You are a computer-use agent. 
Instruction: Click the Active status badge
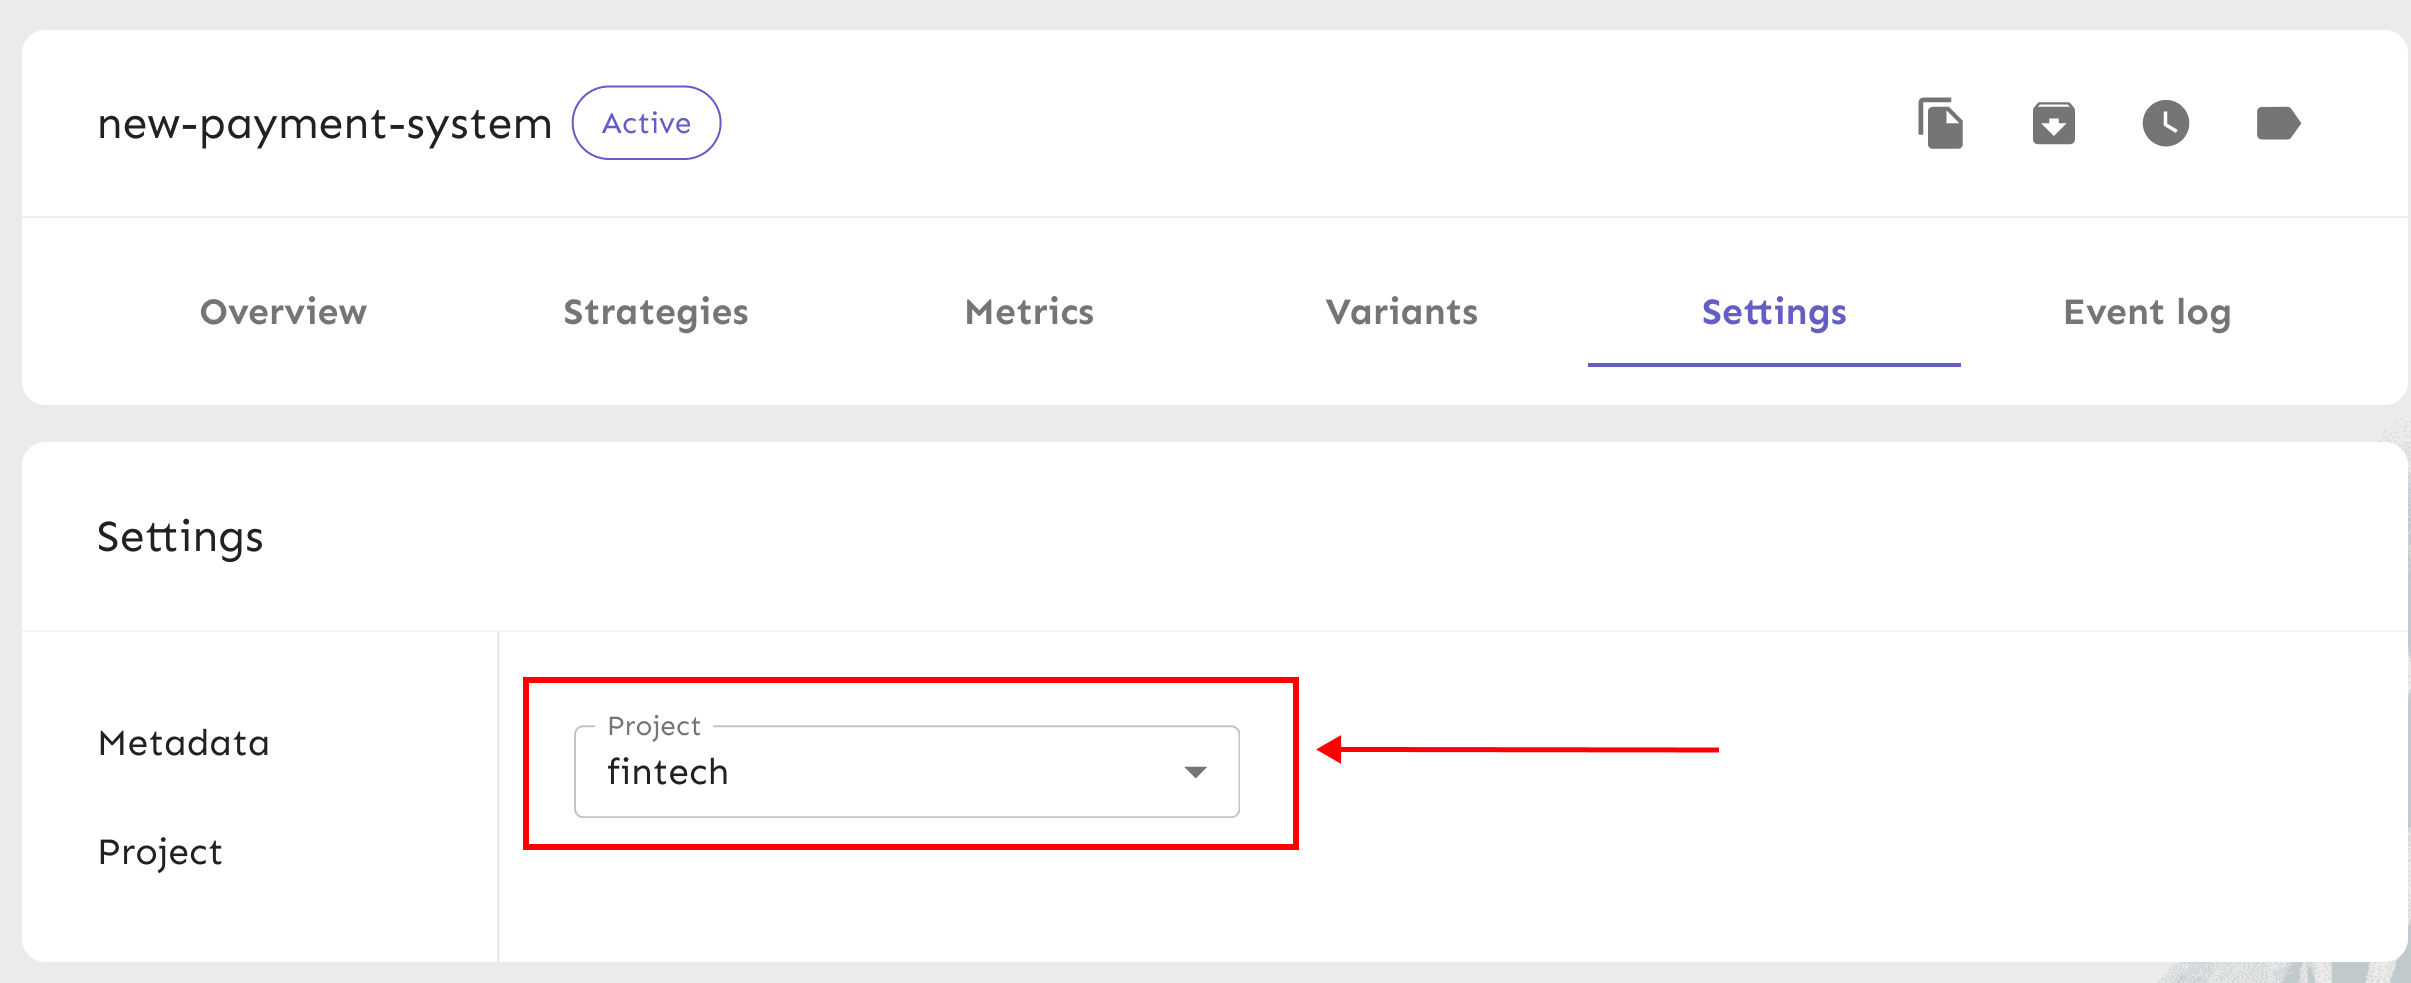[646, 123]
